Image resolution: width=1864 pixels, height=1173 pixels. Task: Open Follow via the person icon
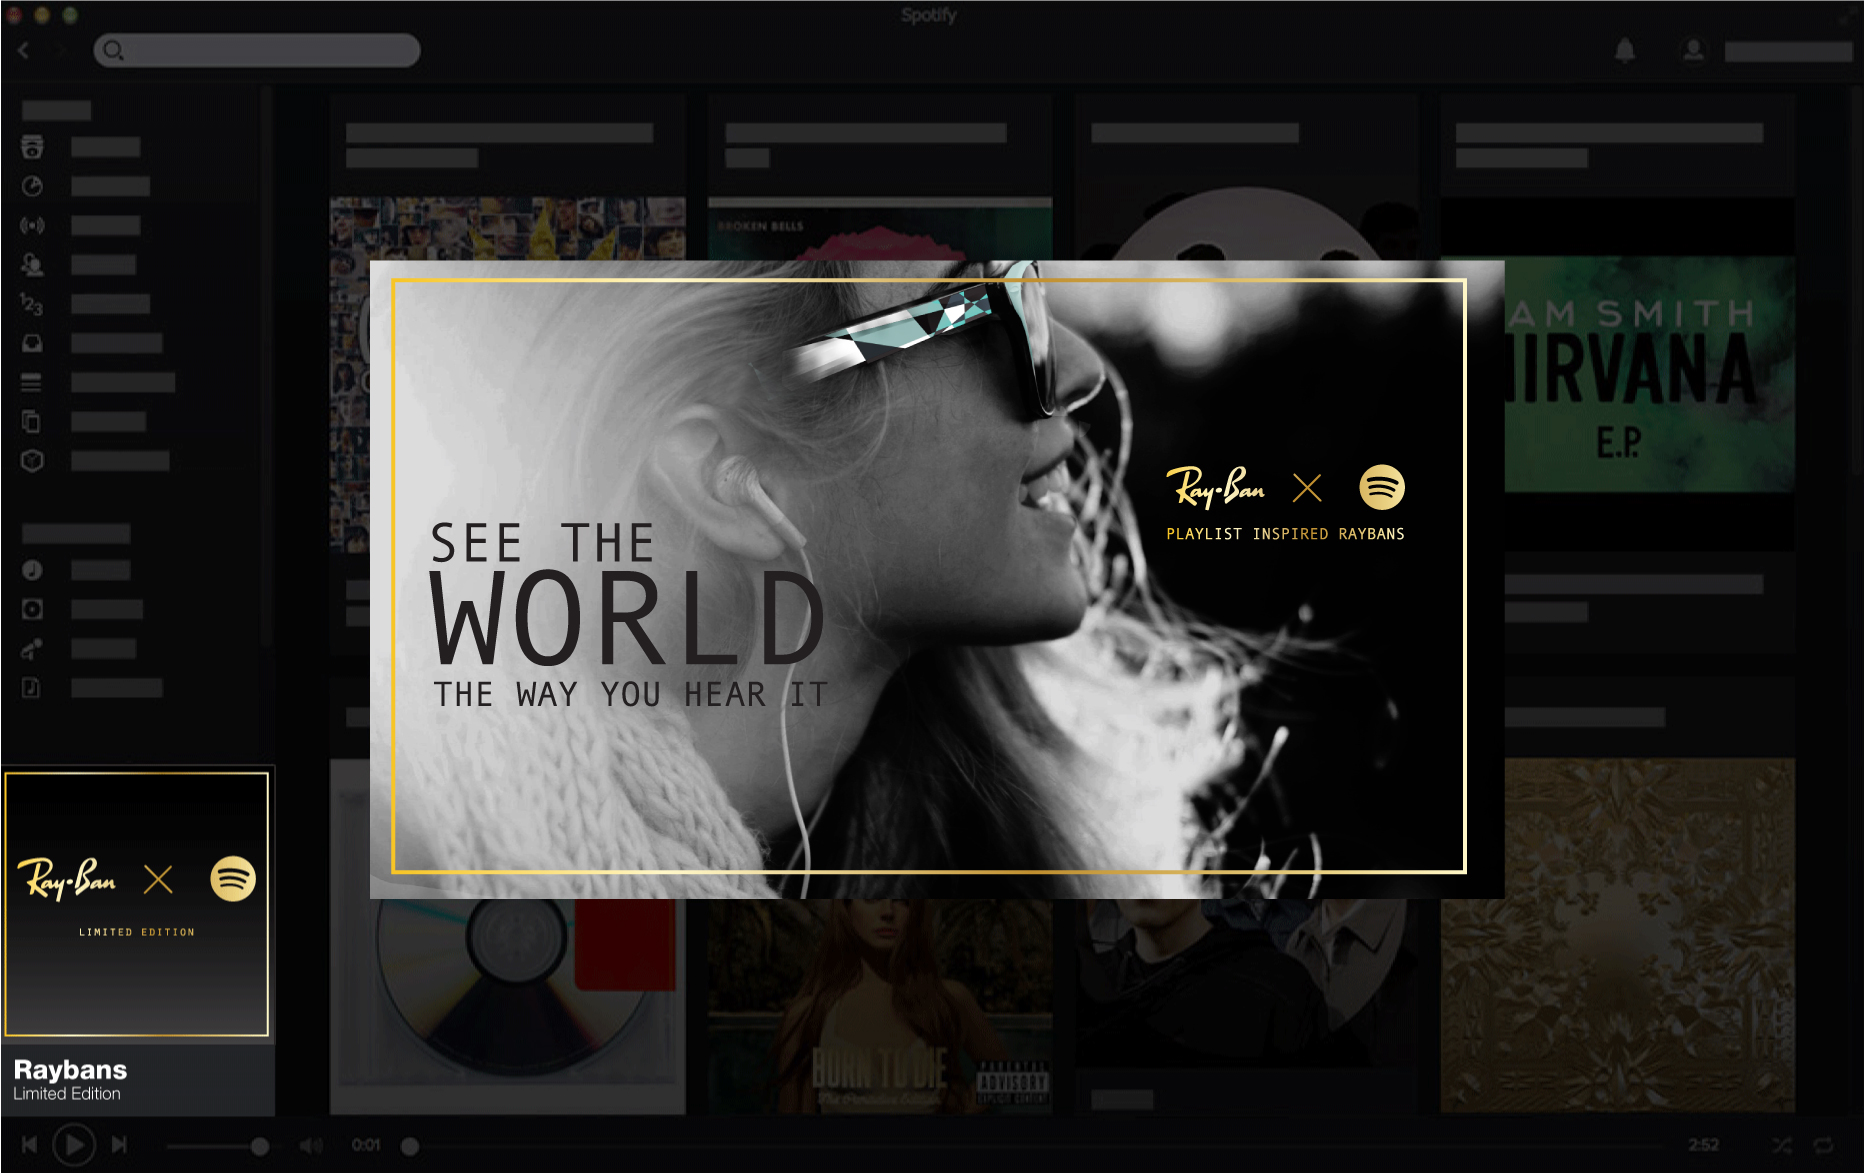pyautogui.click(x=32, y=264)
